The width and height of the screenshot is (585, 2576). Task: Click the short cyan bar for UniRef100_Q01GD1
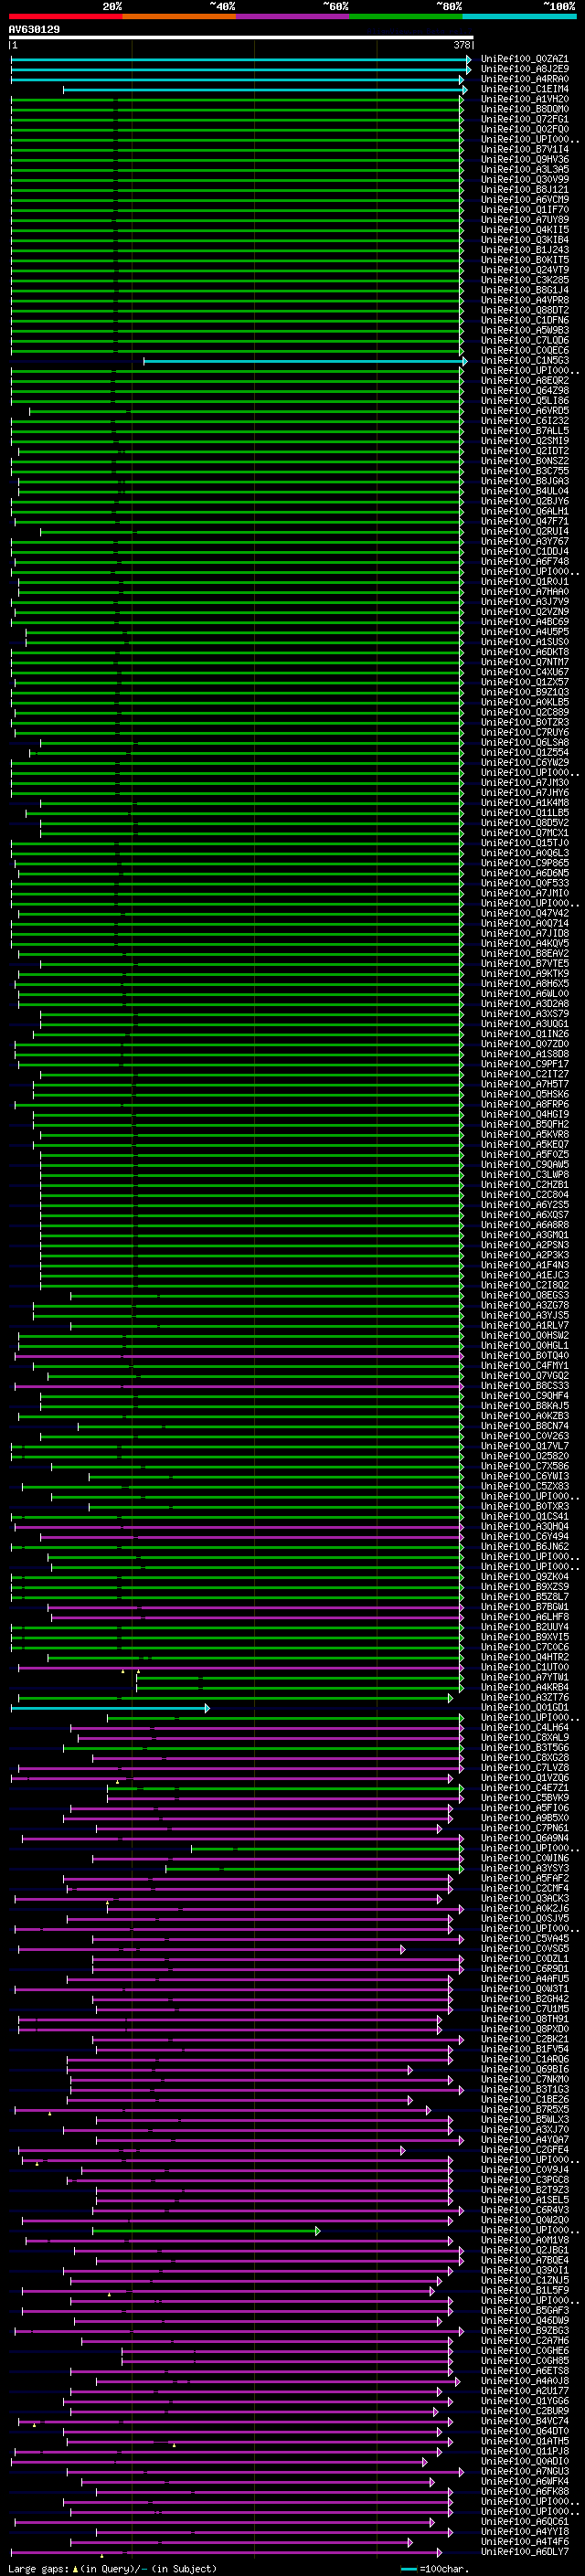pos(110,1708)
